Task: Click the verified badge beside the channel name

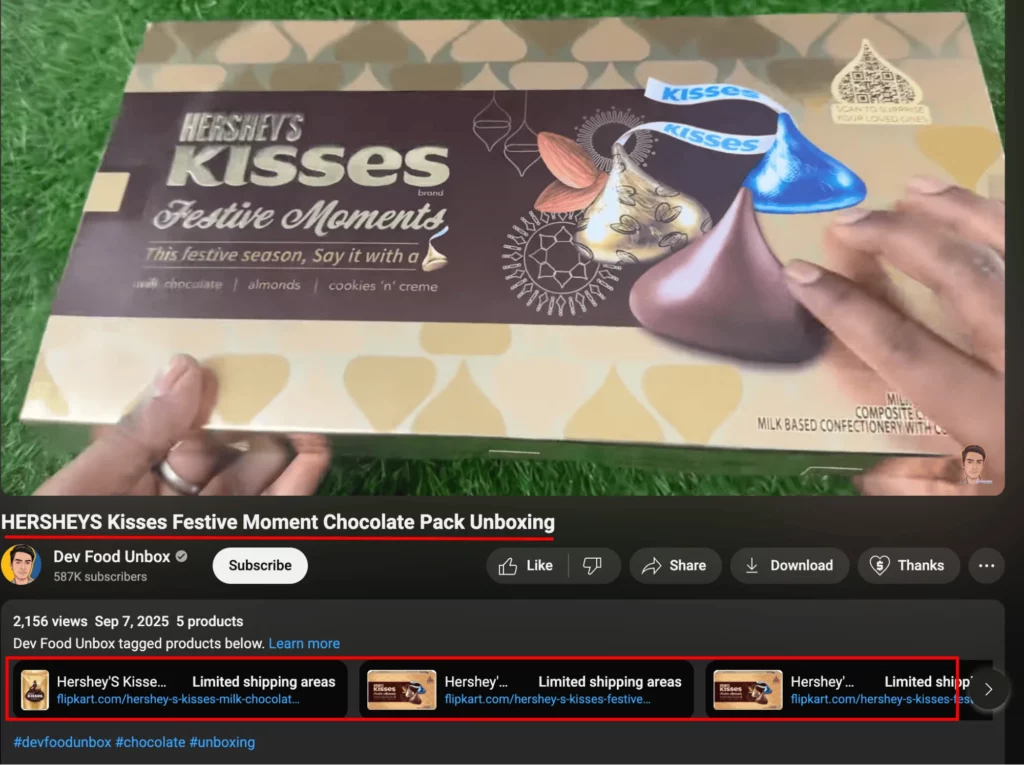Action: point(181,557)
